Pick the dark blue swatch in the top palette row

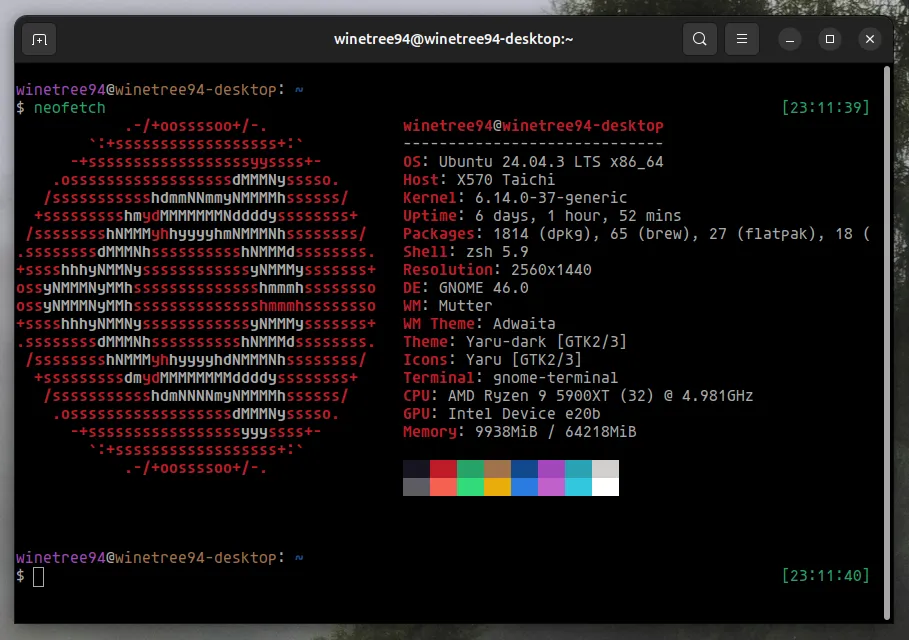coord(524,469)
